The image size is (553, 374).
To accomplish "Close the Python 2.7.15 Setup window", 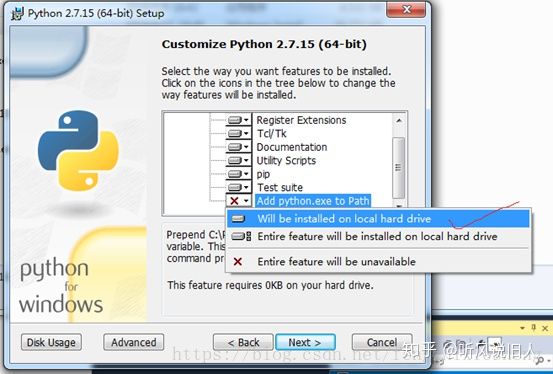I will point(406,9).
